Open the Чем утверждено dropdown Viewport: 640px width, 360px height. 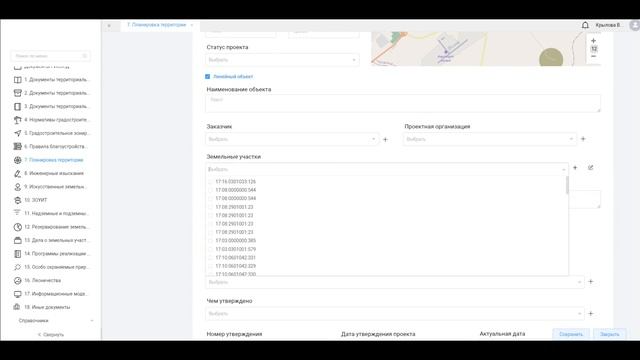395,314
